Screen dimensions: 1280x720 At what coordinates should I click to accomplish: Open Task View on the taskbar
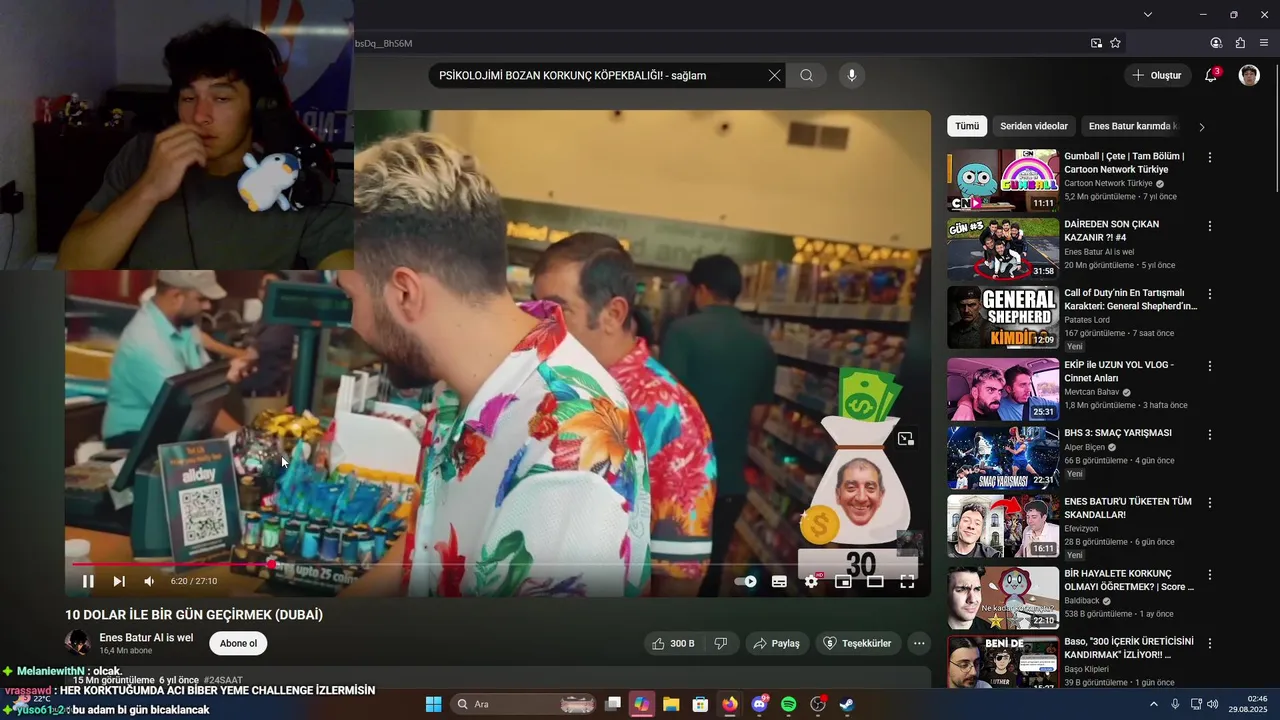point(613,704)
